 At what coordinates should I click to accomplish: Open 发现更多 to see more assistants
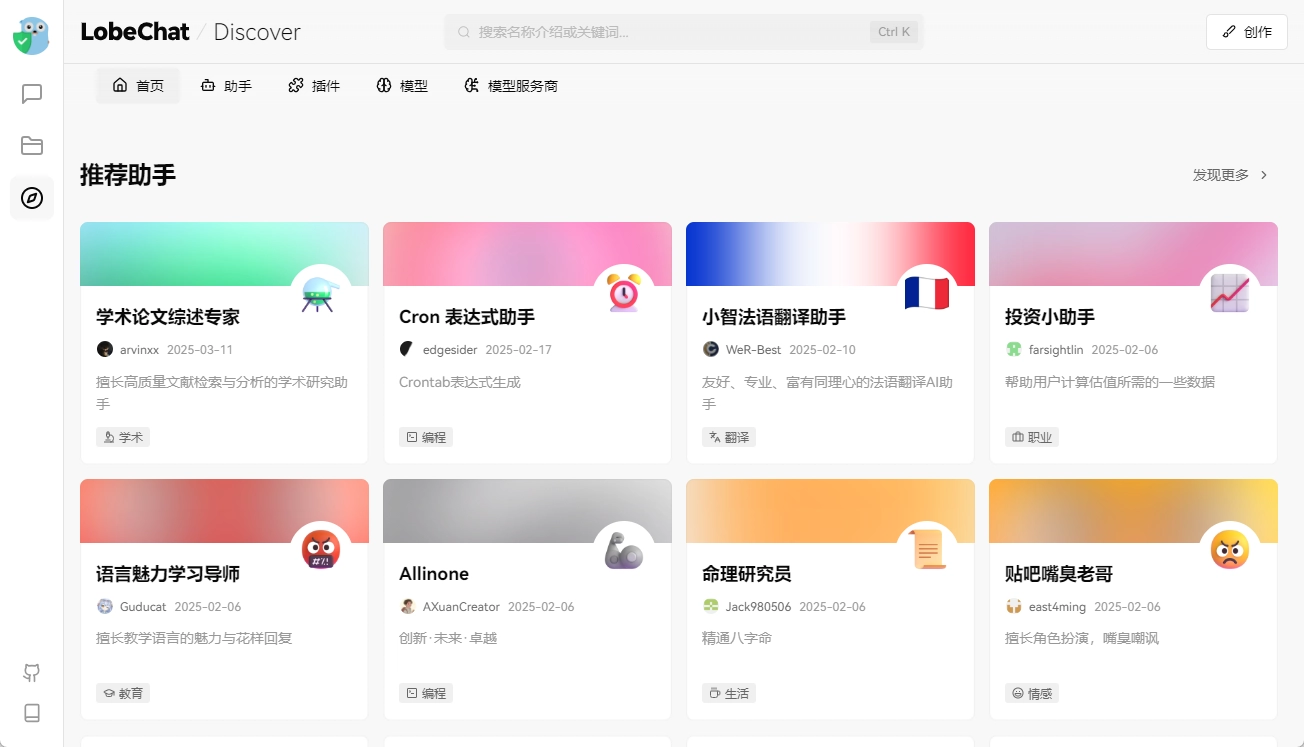tap(1227, 174)
